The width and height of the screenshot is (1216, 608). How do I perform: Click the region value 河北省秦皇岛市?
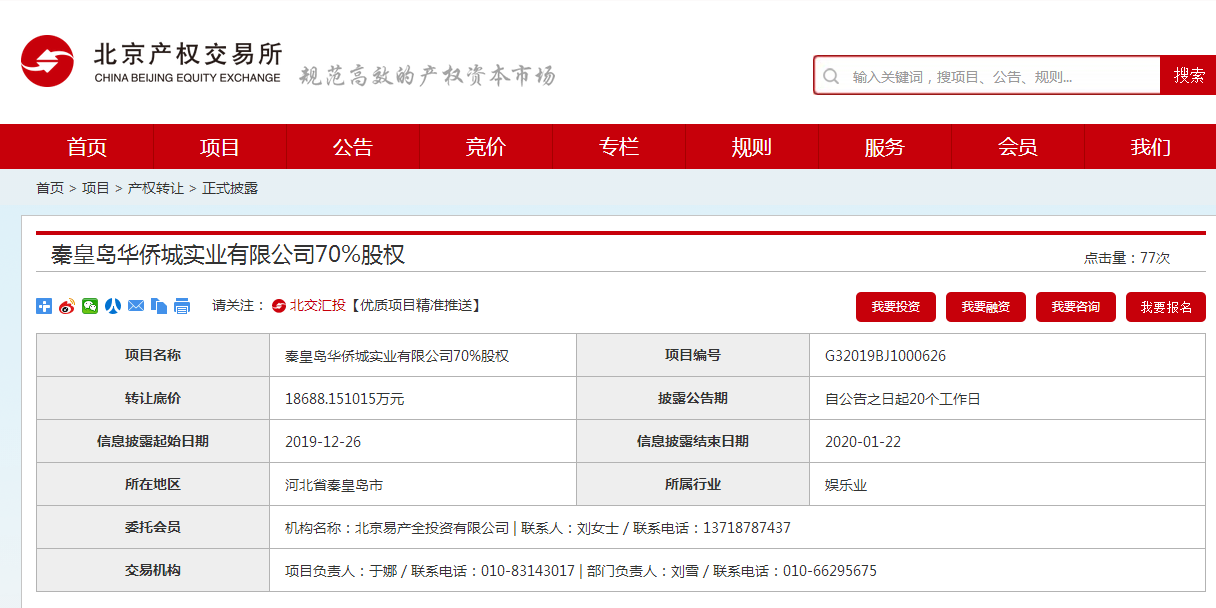click(334, 485)
